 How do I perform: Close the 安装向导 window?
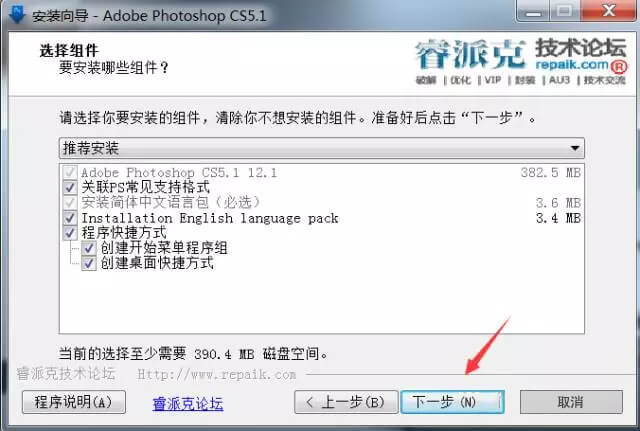click(609, 11)
